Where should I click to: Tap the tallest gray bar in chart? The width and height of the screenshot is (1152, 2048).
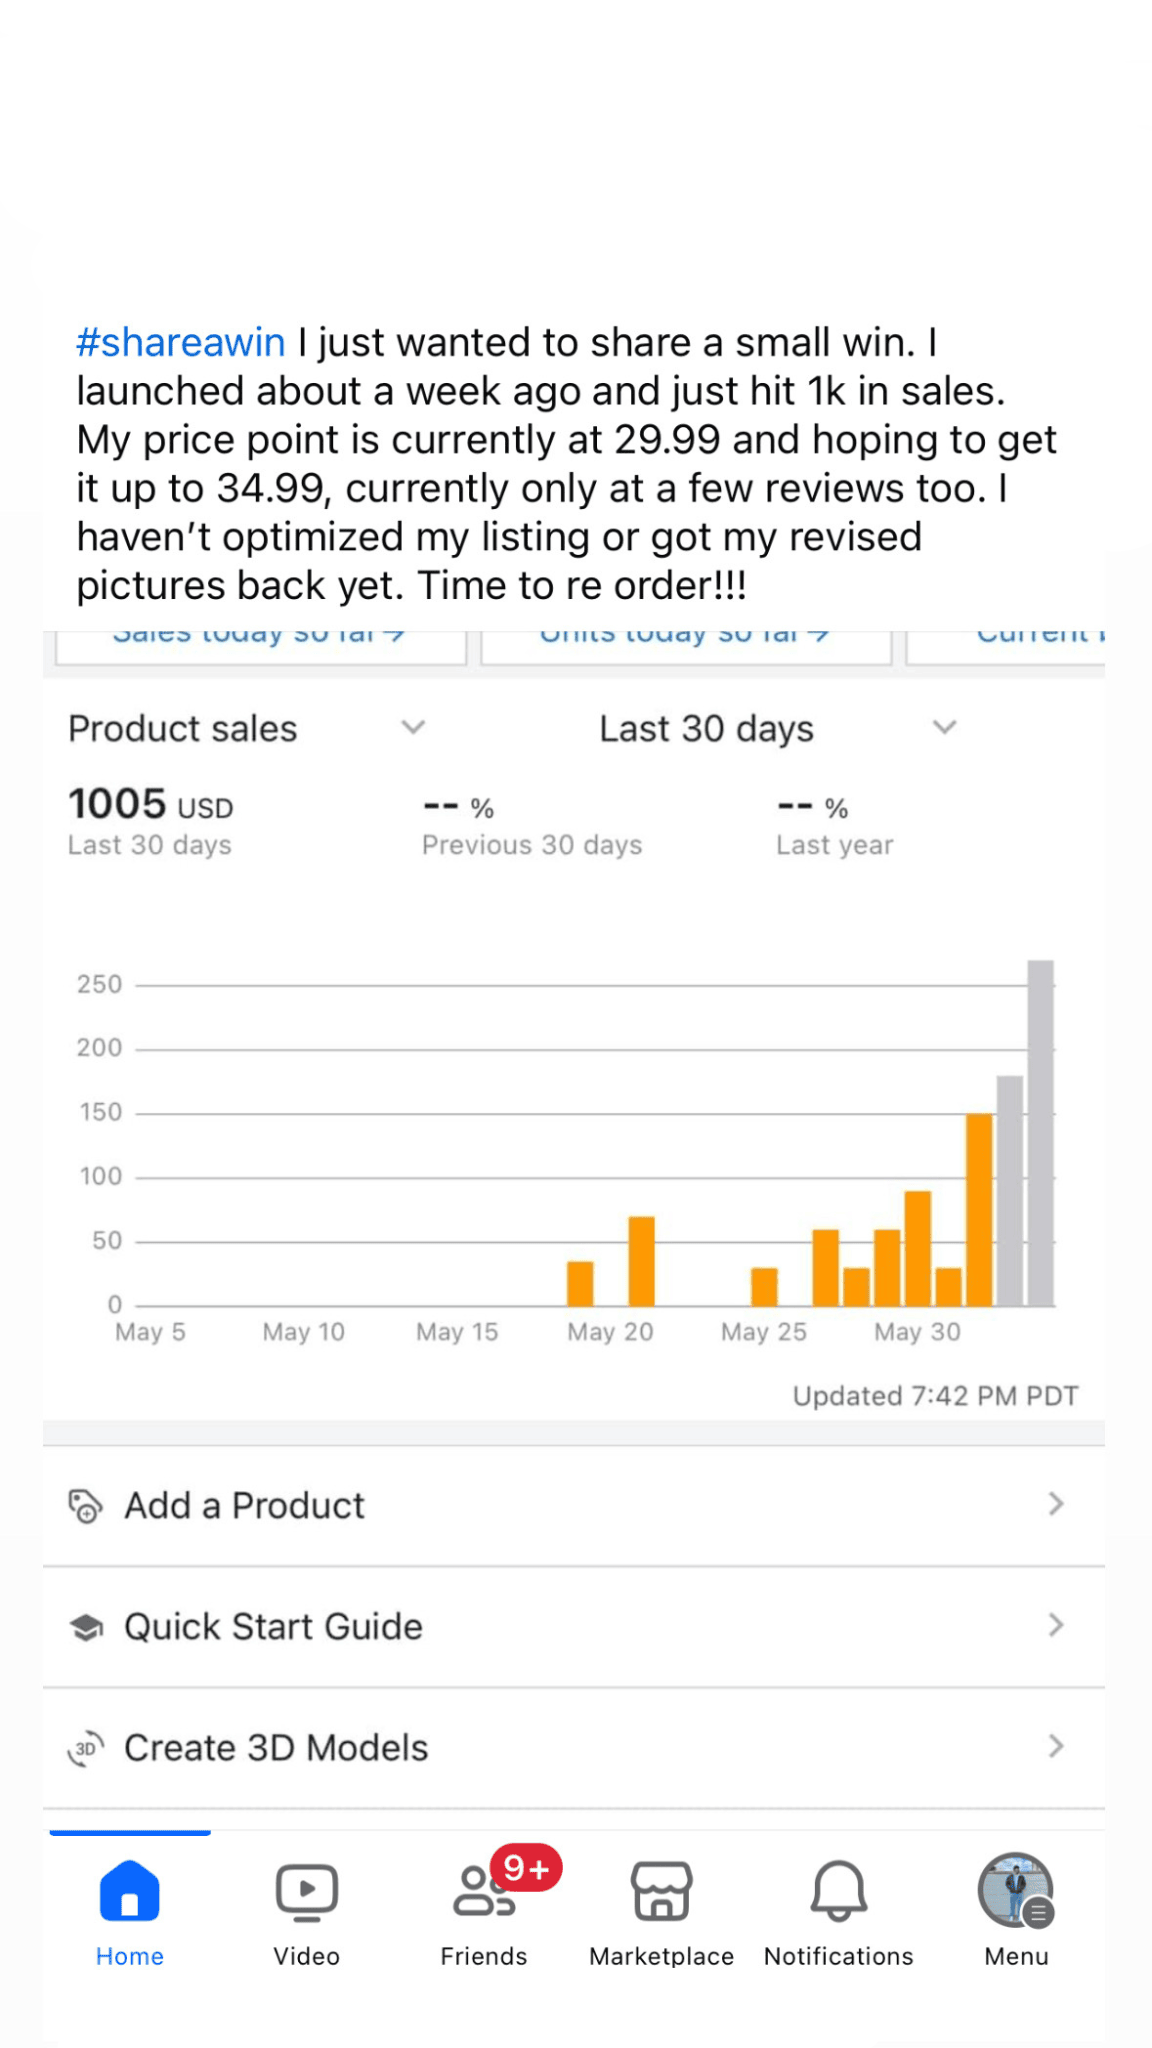click(x=1040, y=1133)
